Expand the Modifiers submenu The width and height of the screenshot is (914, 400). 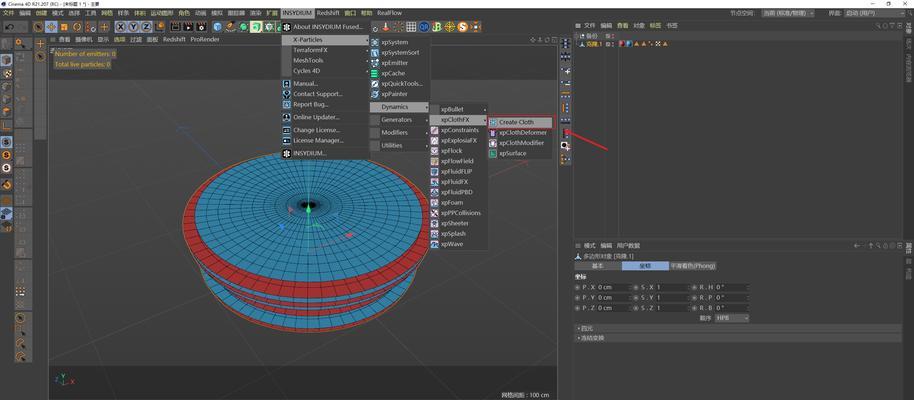399,132
